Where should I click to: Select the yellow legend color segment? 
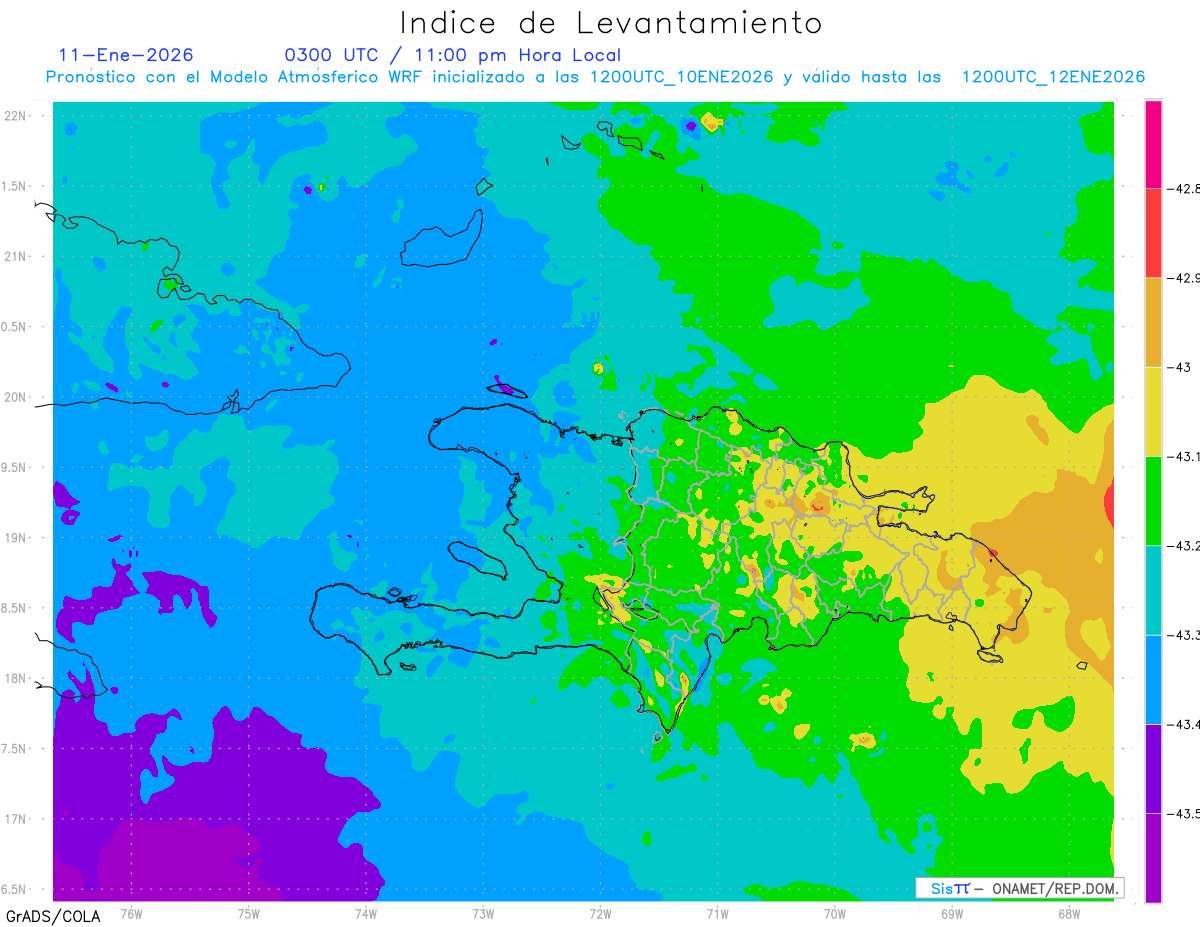coord(1153,412)
